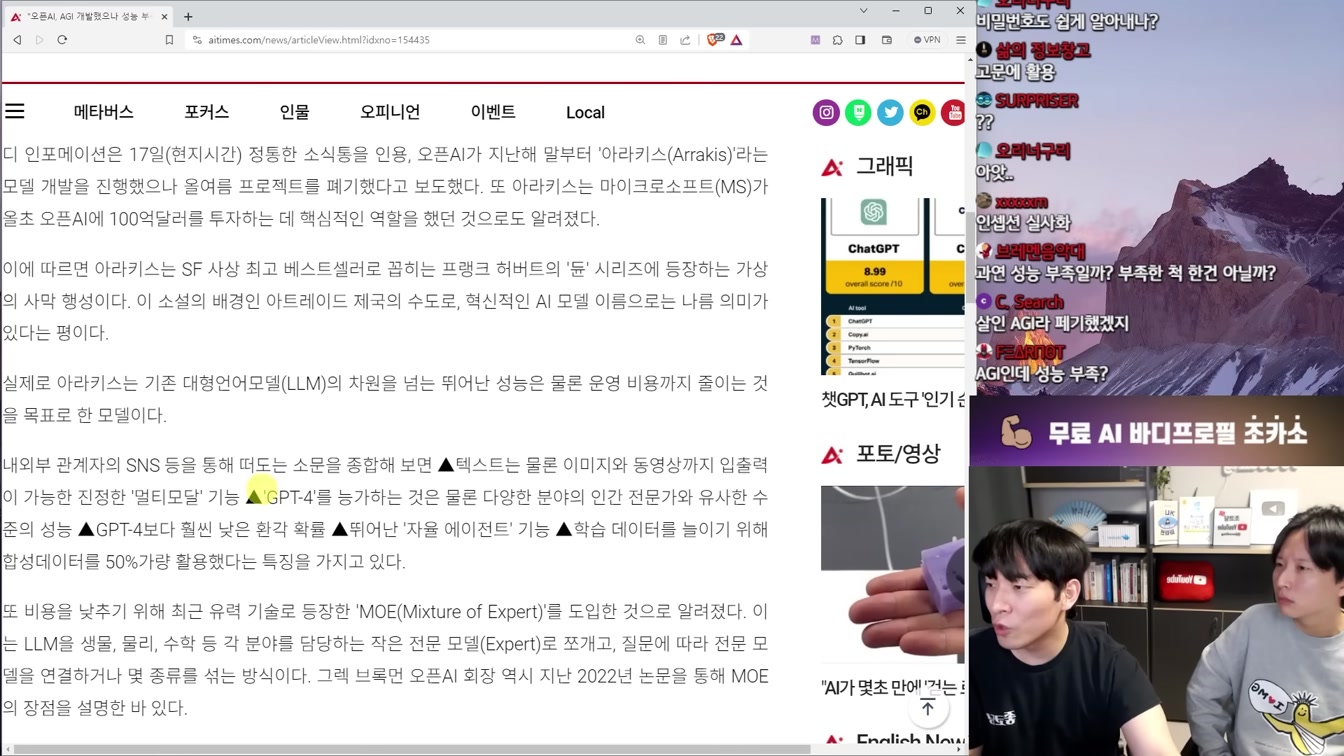
Task: Click the red YouTube icon
Action: click(953, 112)
